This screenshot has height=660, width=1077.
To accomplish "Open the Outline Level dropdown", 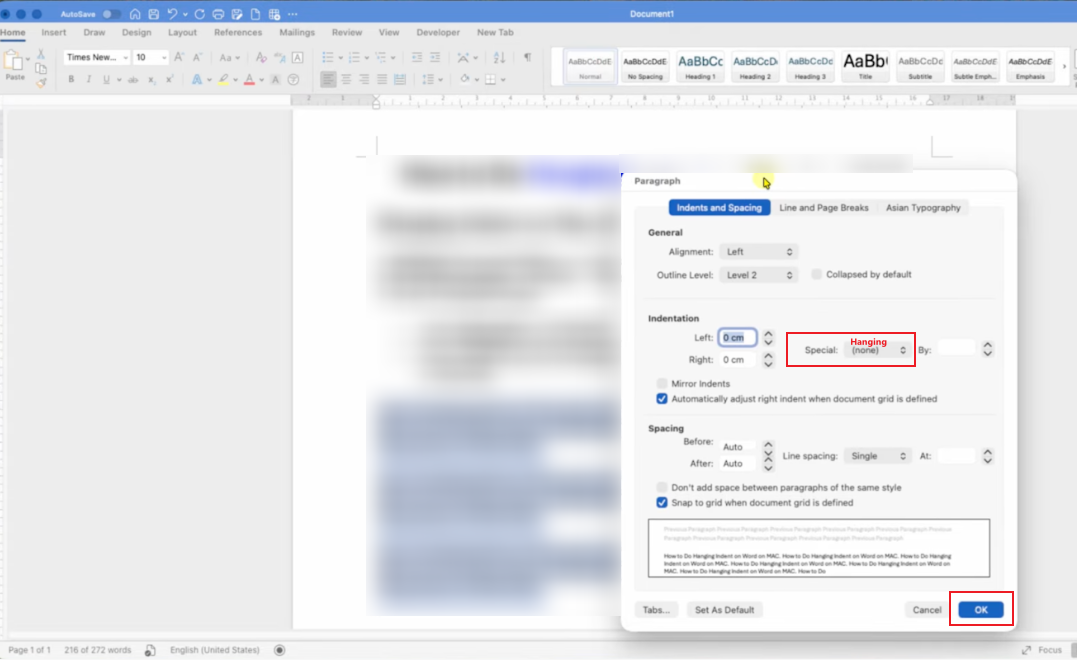I will point(758,274).
